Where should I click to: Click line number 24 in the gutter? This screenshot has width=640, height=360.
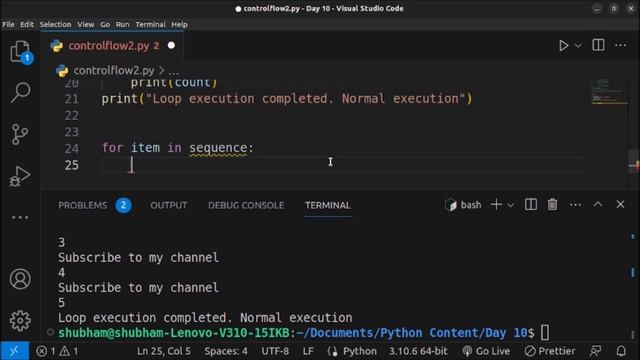click(x=72, y=148)
